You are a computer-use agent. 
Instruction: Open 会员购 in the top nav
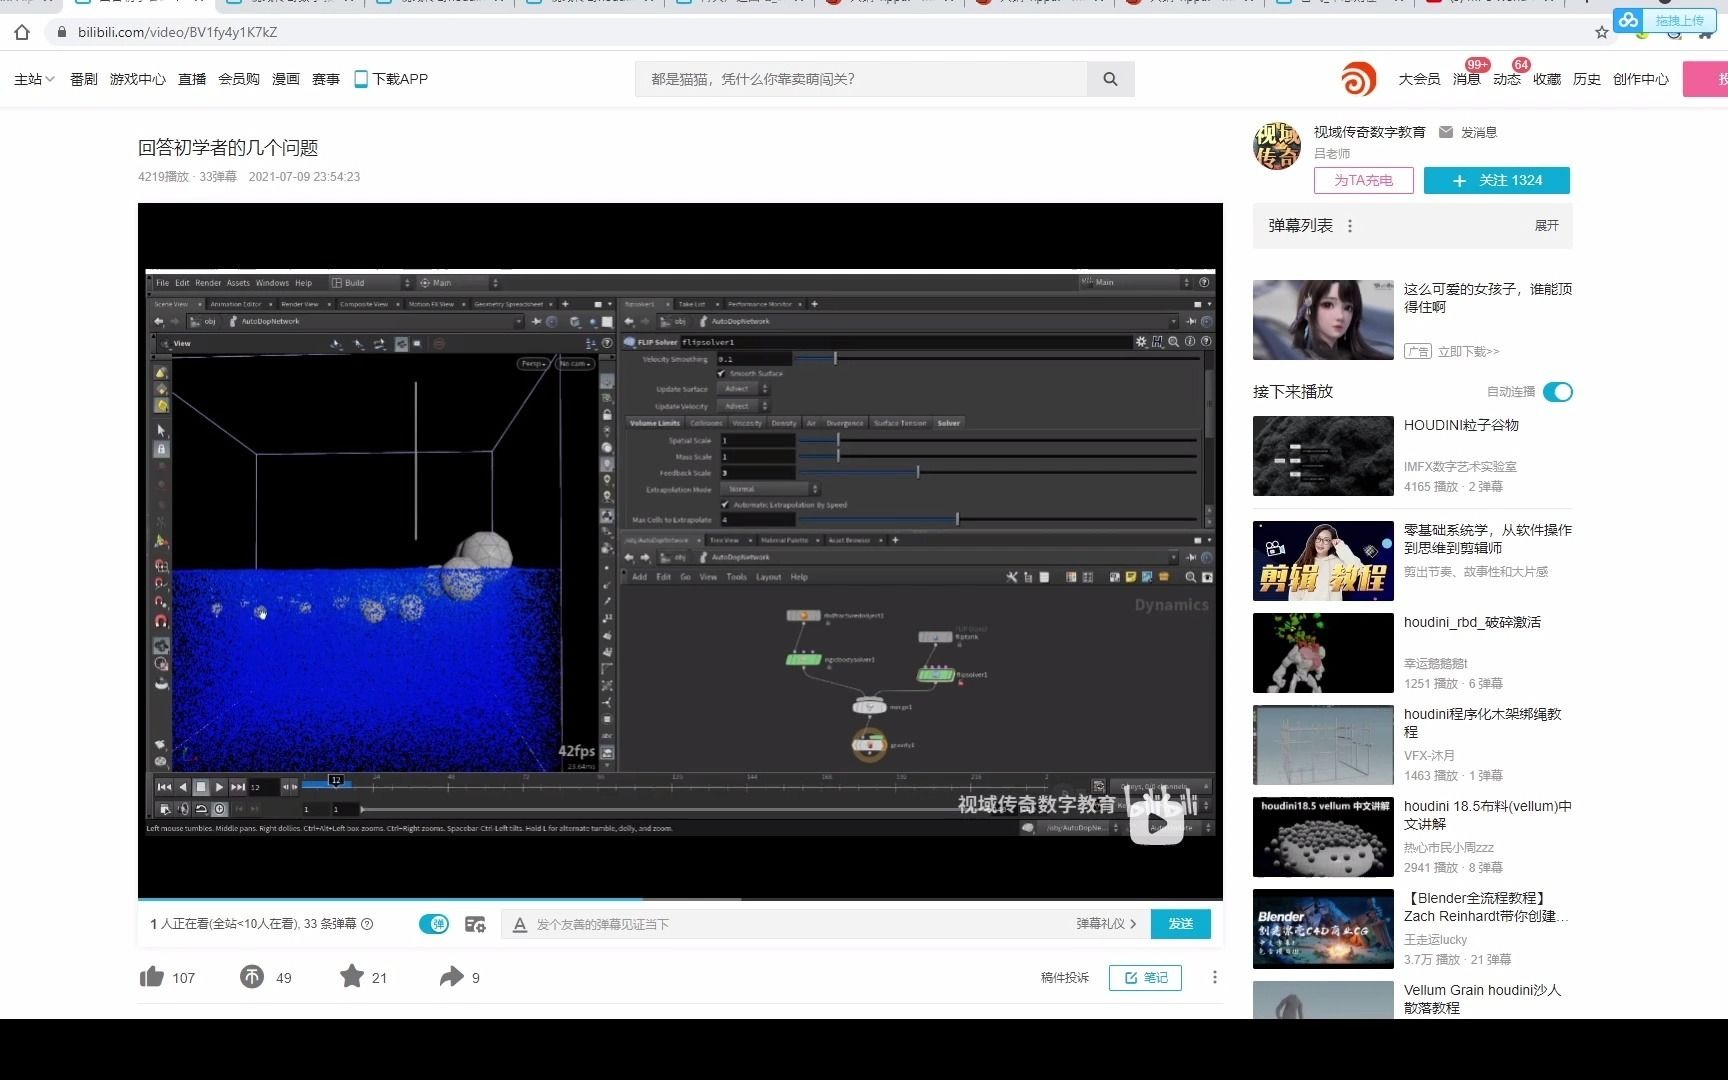click(x=239, y=79)
